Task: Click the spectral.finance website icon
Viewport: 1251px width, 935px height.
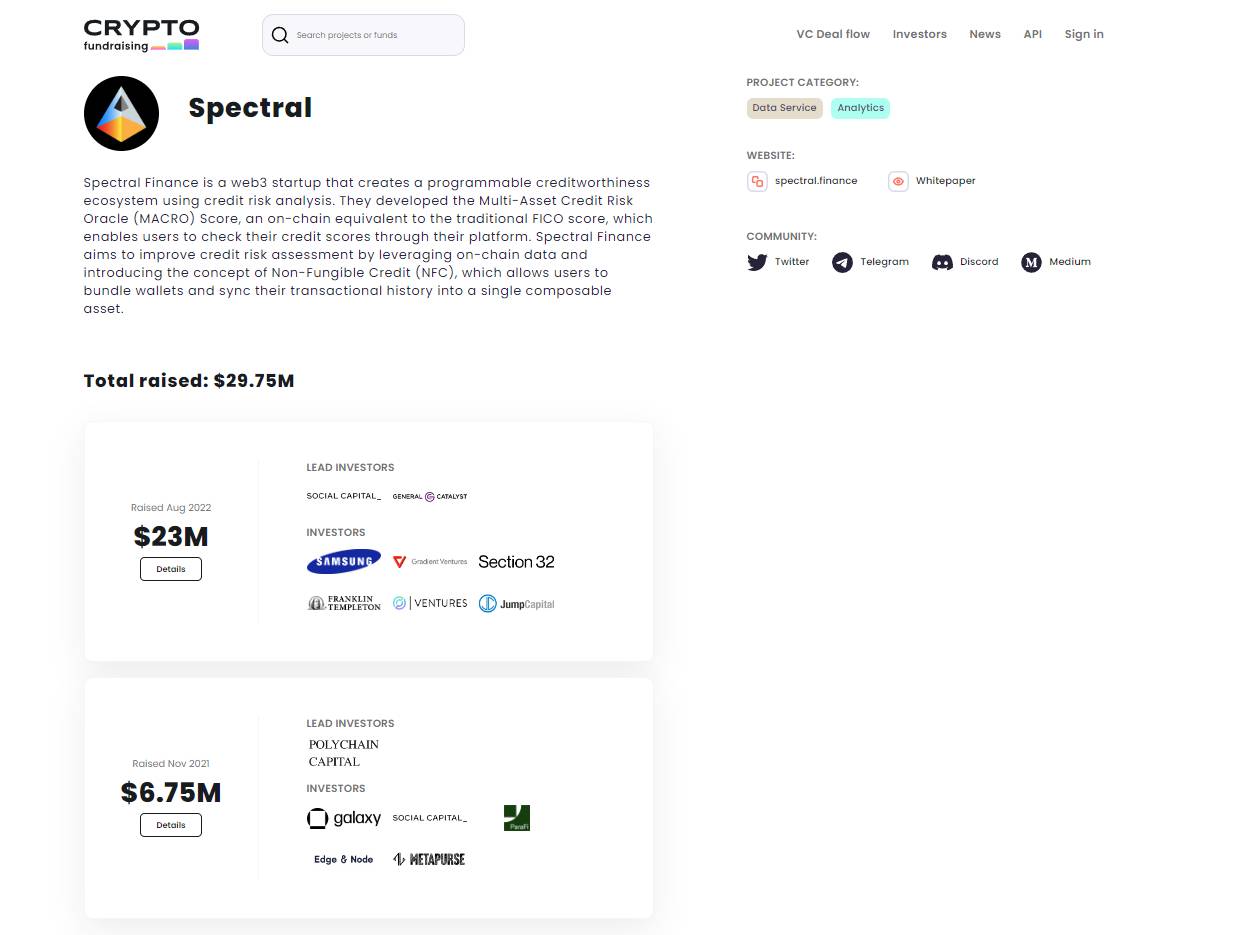Action: click(757, 181)
